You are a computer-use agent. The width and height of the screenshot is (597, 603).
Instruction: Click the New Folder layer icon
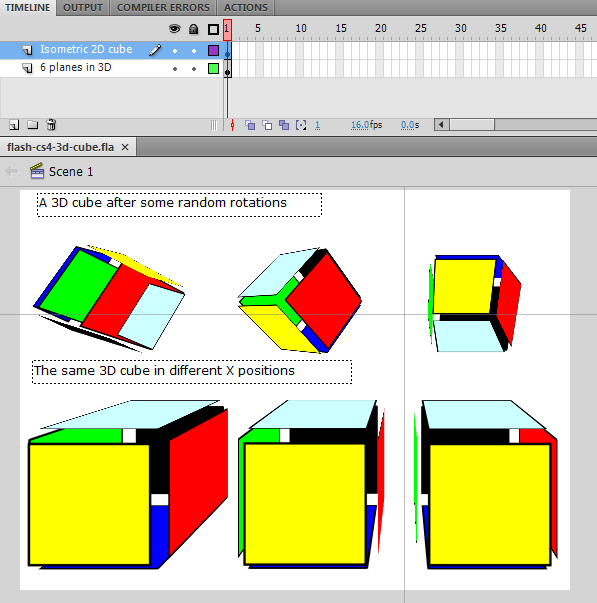coord(33,125)
